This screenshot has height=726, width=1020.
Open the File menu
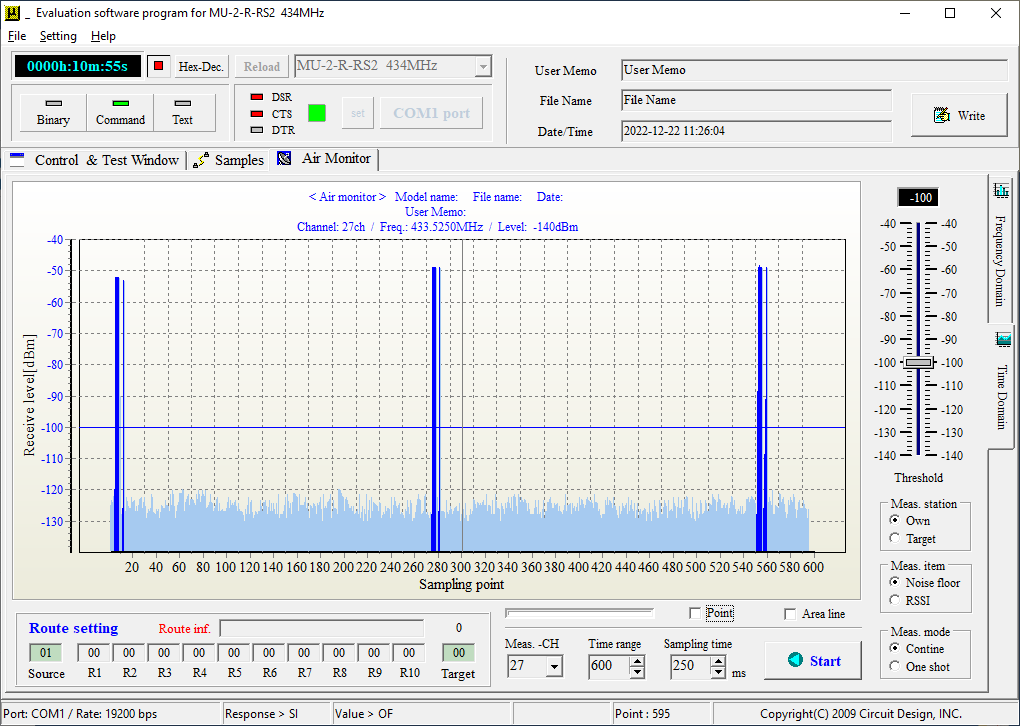(17, 36)
